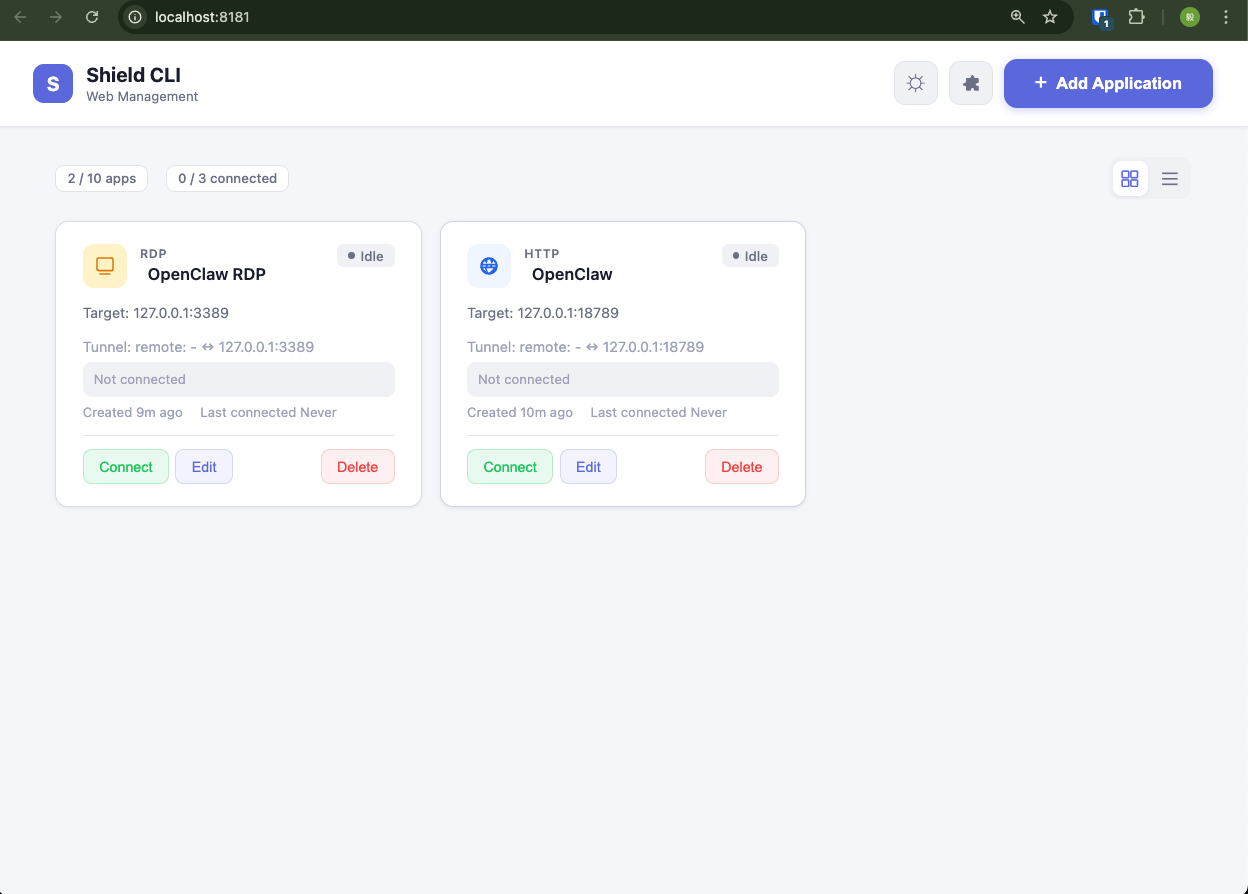Open the browser profile avatar
This screenshot has height=894, width=1248.
pos(1189,17)
